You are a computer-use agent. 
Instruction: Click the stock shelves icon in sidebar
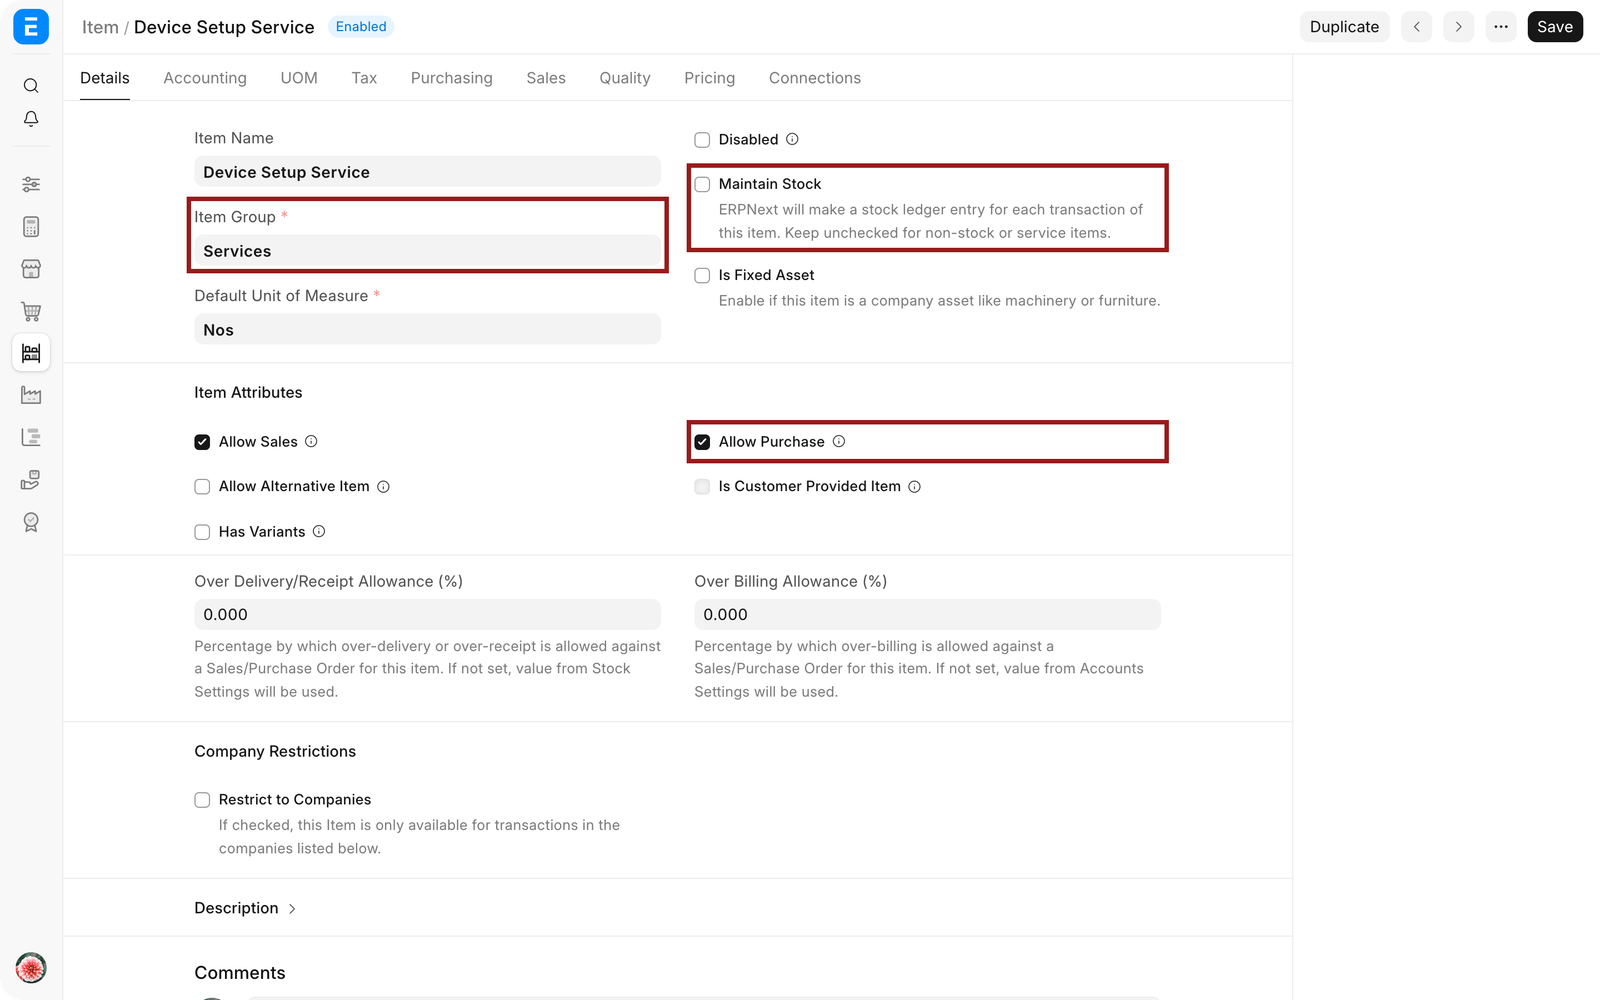pos(31,353)
